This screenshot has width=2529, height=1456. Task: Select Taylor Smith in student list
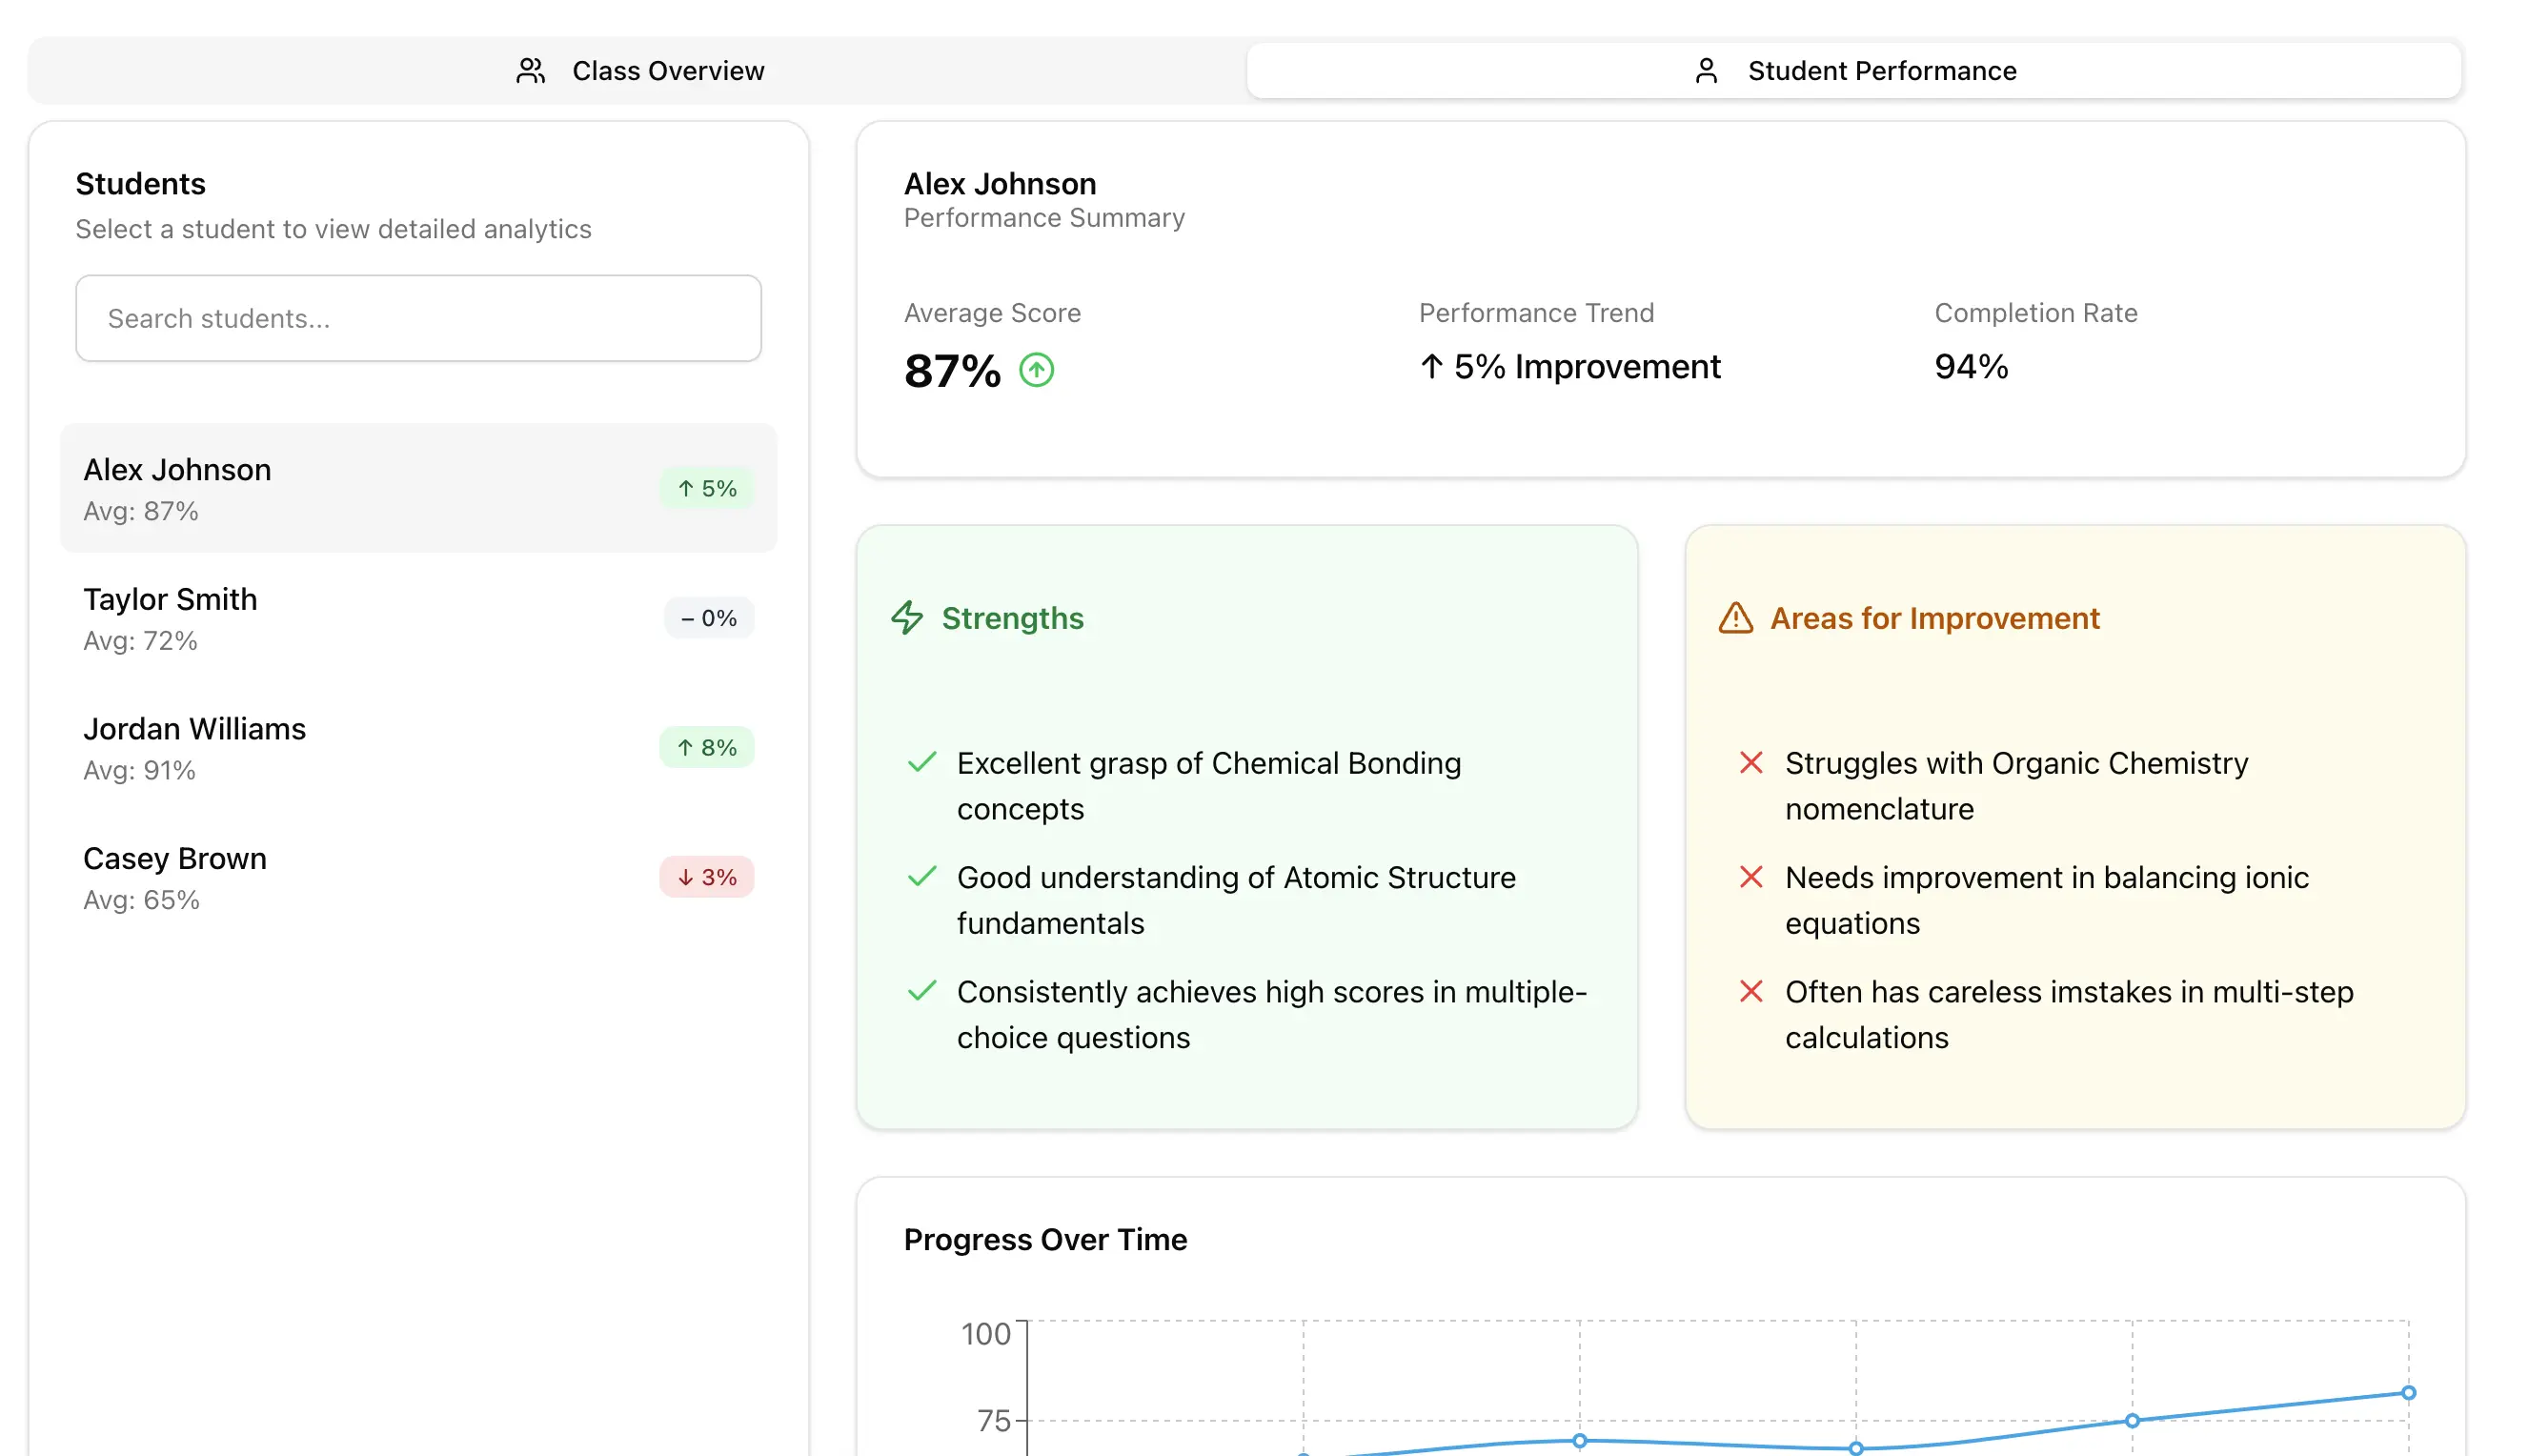(x=418, y=618)
